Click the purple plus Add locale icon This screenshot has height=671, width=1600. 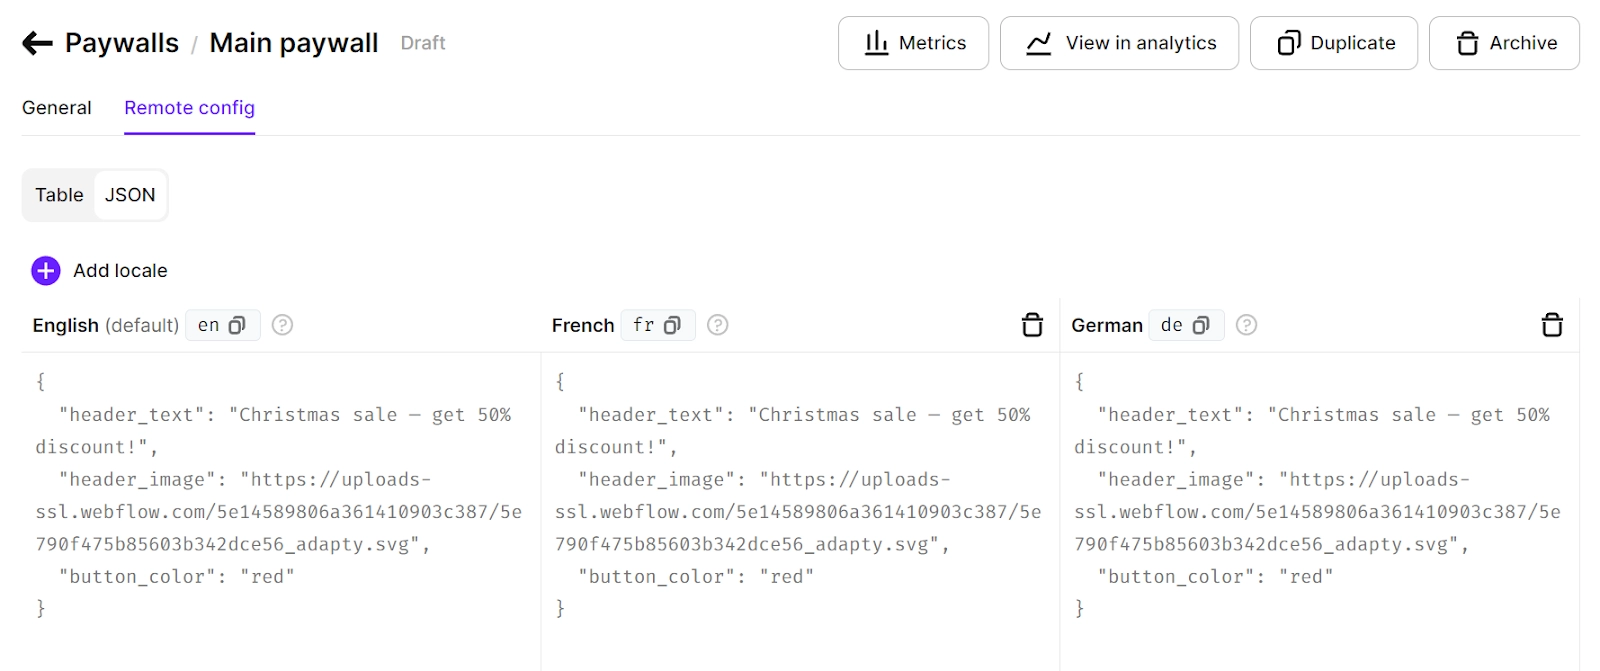click(x=46, y=271)
